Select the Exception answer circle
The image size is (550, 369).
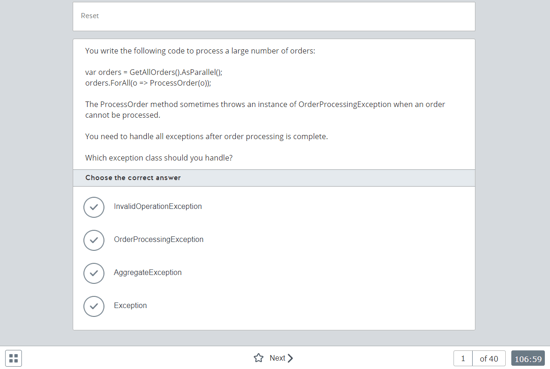click(94, 306)
